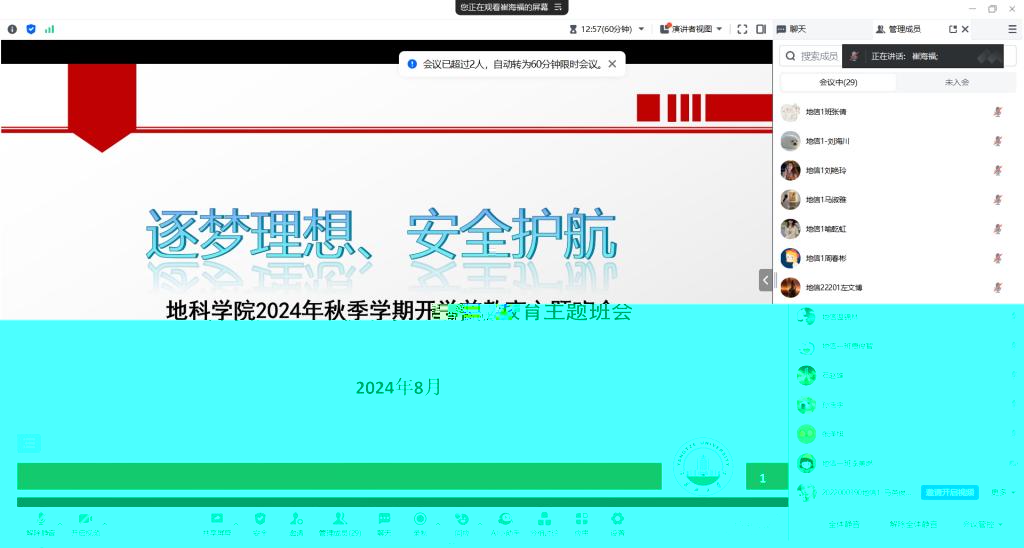Open the hamburger menu at top right

coord(1011,29)
